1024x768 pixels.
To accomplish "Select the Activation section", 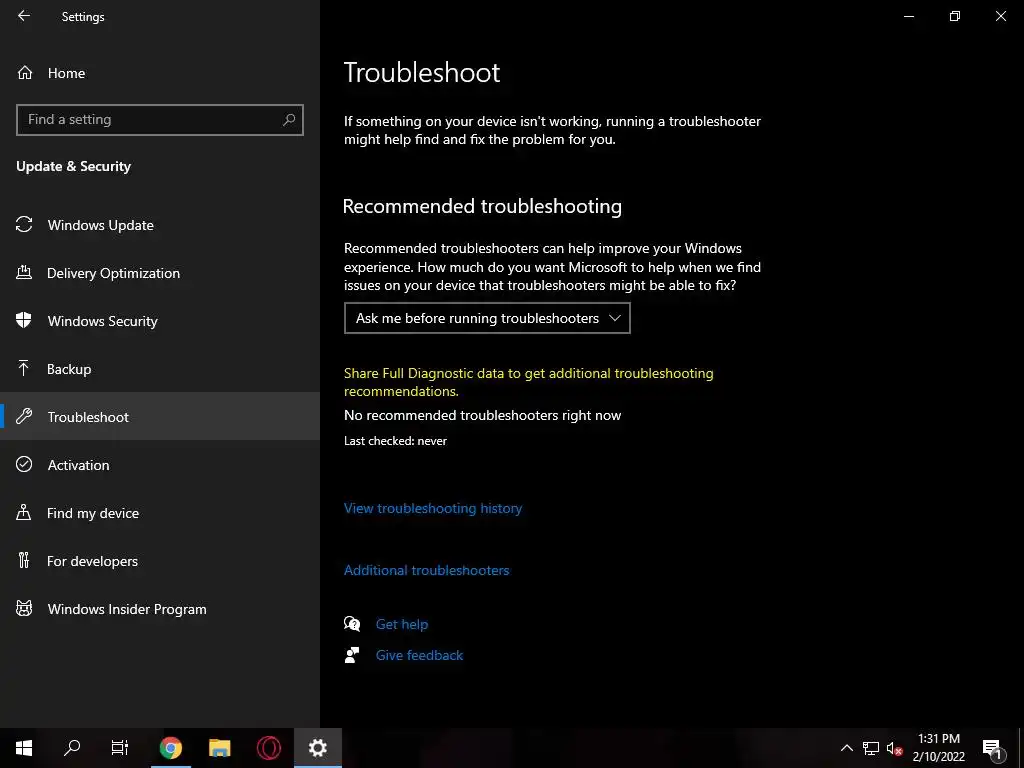I will click(x=160, y=464).
